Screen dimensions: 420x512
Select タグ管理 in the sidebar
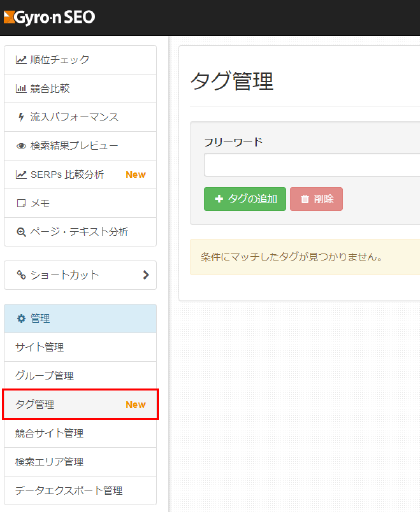coord(80,404)
